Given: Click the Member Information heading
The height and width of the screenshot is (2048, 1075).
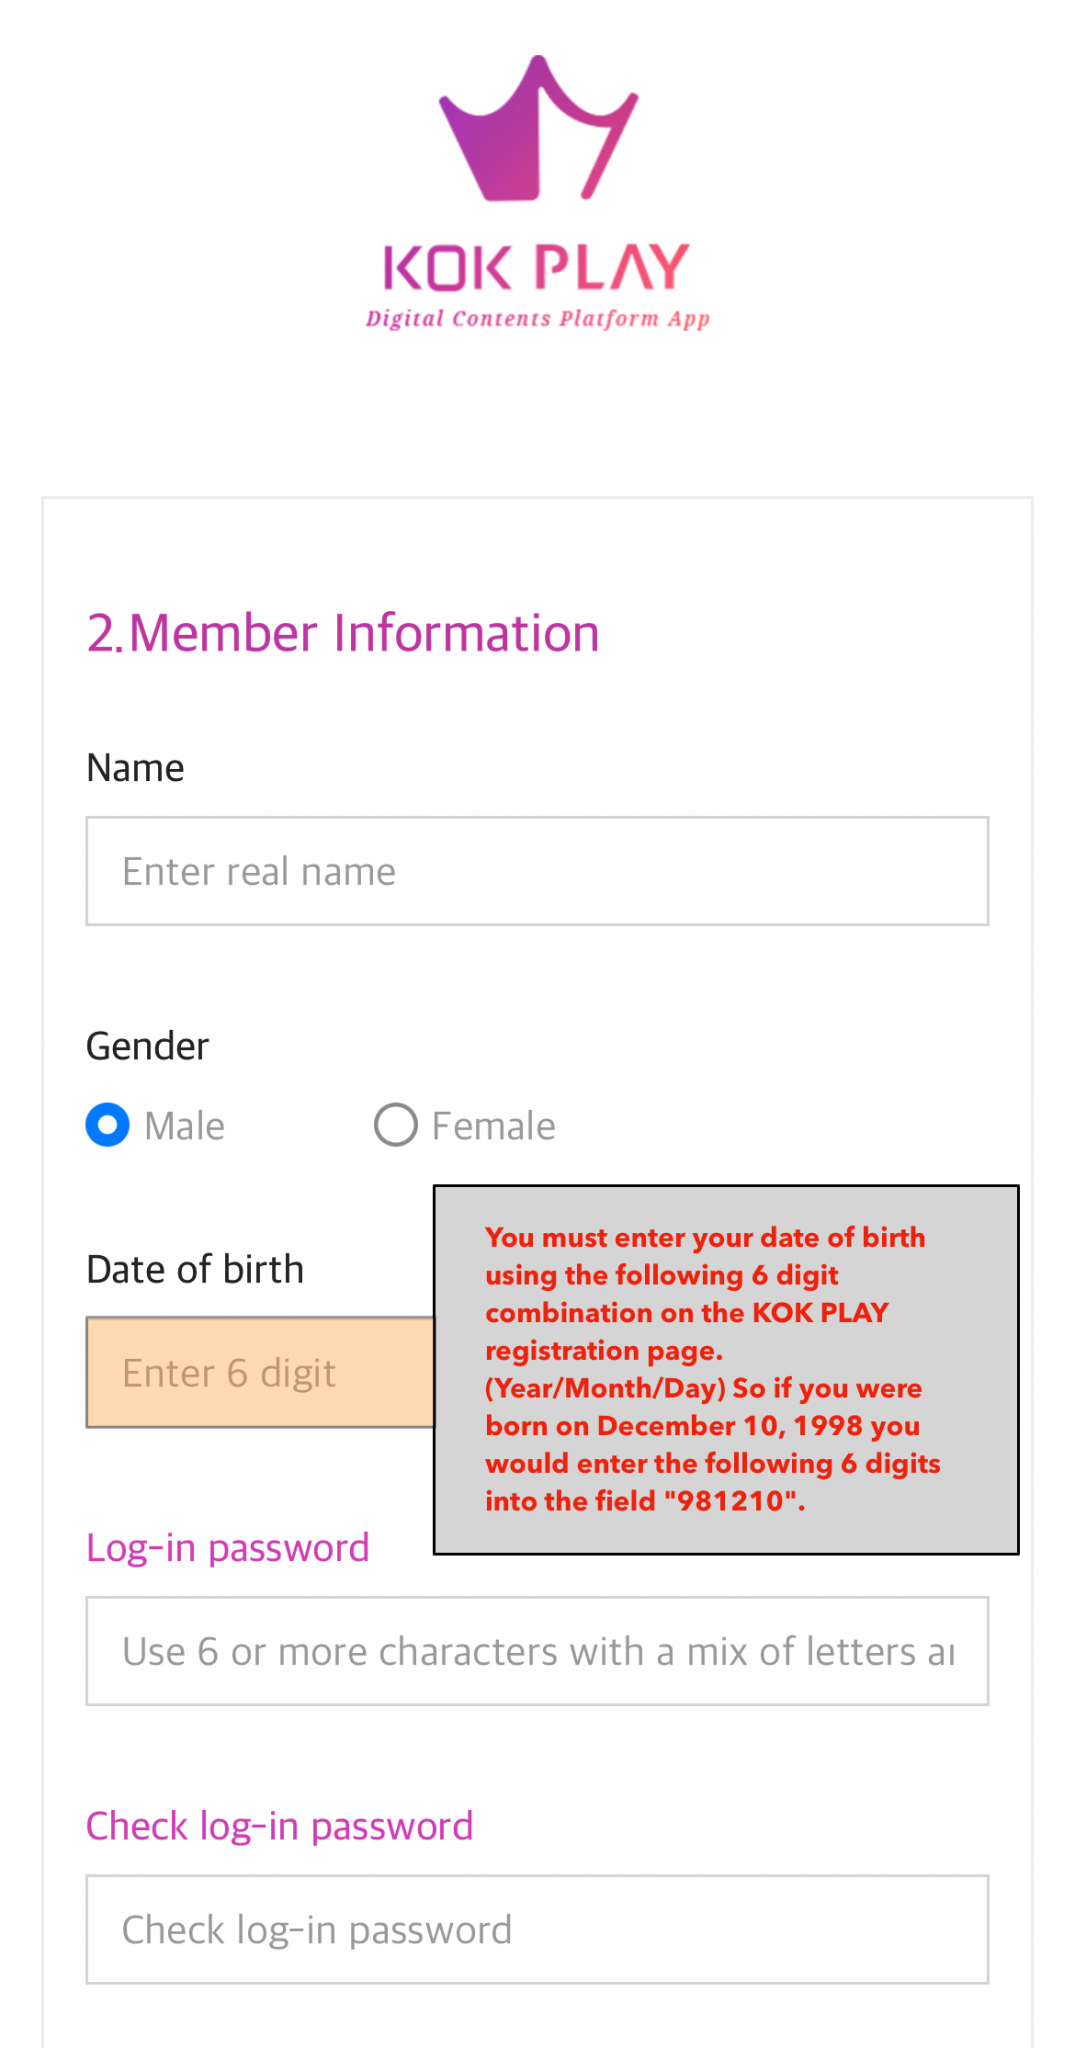Looking at the screenshot, I should point(343,633).
